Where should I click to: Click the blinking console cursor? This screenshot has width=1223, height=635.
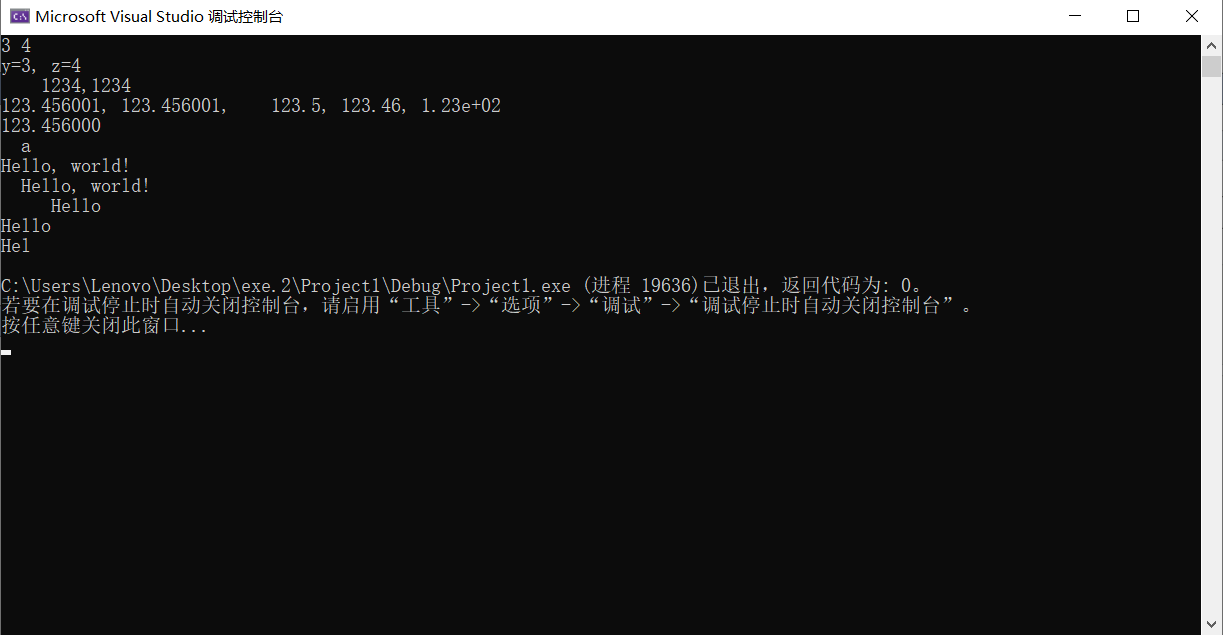point(6,352)
